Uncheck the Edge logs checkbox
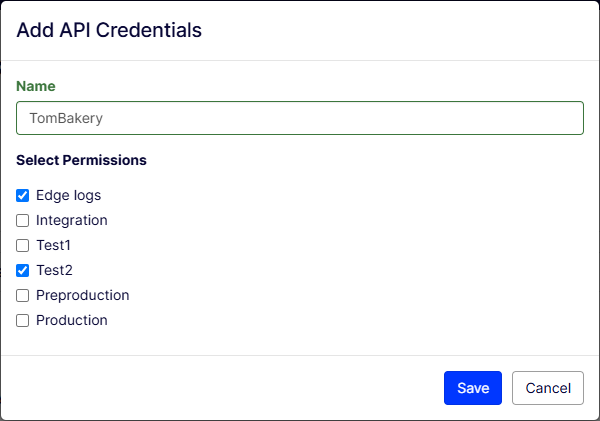The image size is (600, 421). click(23, 196)
